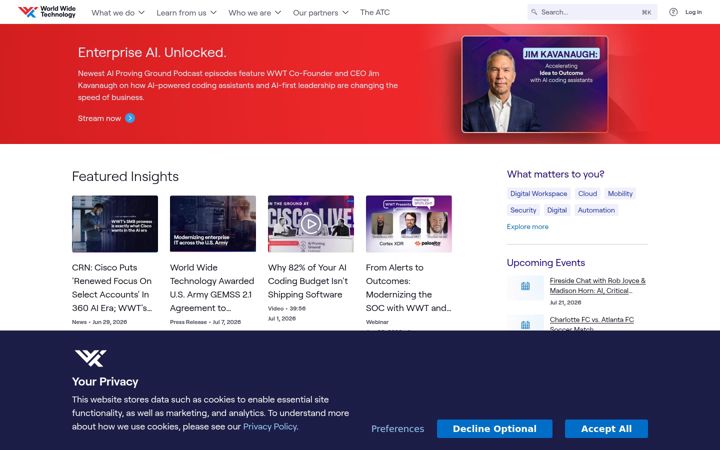Screen dimensions: 720x450
Task: Click the Upcoming Events heading
Action: click(x=546, y=263)
